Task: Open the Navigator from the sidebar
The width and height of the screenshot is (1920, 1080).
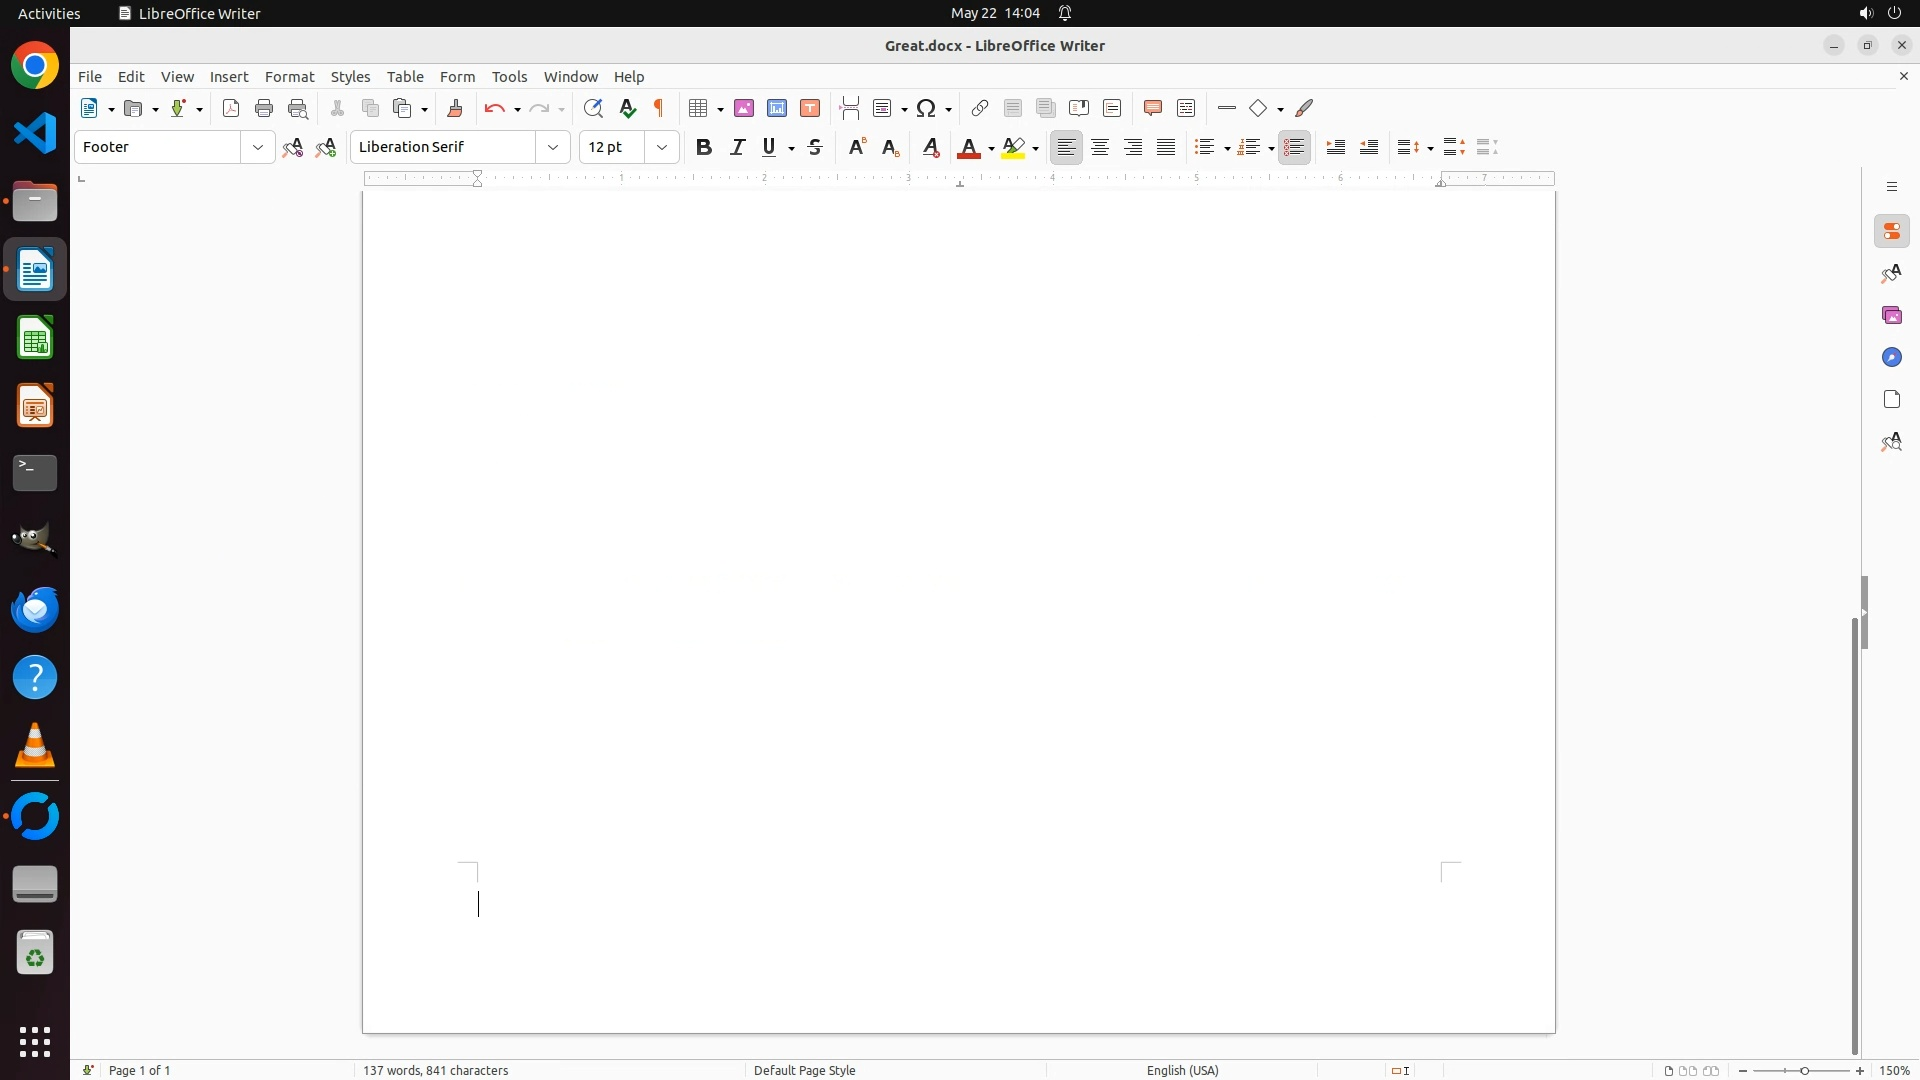Action: (x=1892, y=358)
